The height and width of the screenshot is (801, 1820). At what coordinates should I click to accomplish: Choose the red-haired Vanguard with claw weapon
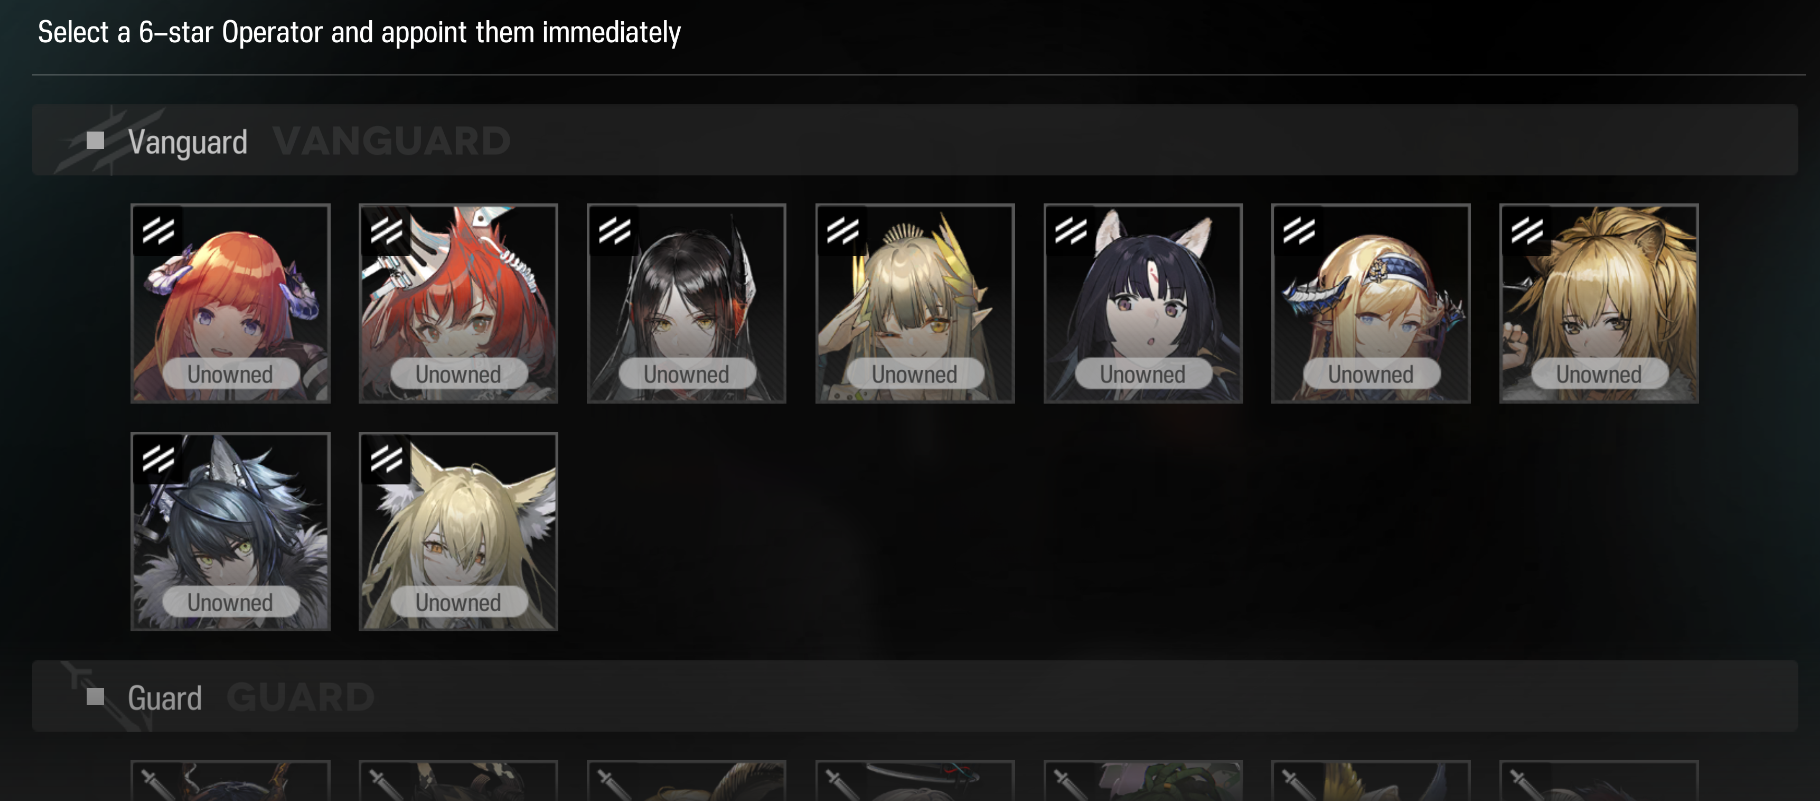click(x=458, y=304)
